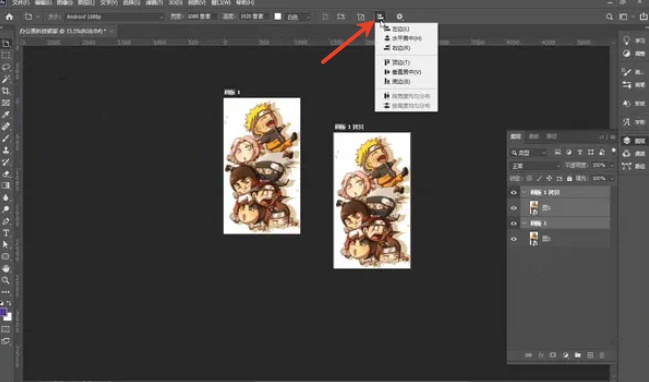Click the add new artboard icon
Viewport: 649px width, 382px height.
[x=361, y=17]
